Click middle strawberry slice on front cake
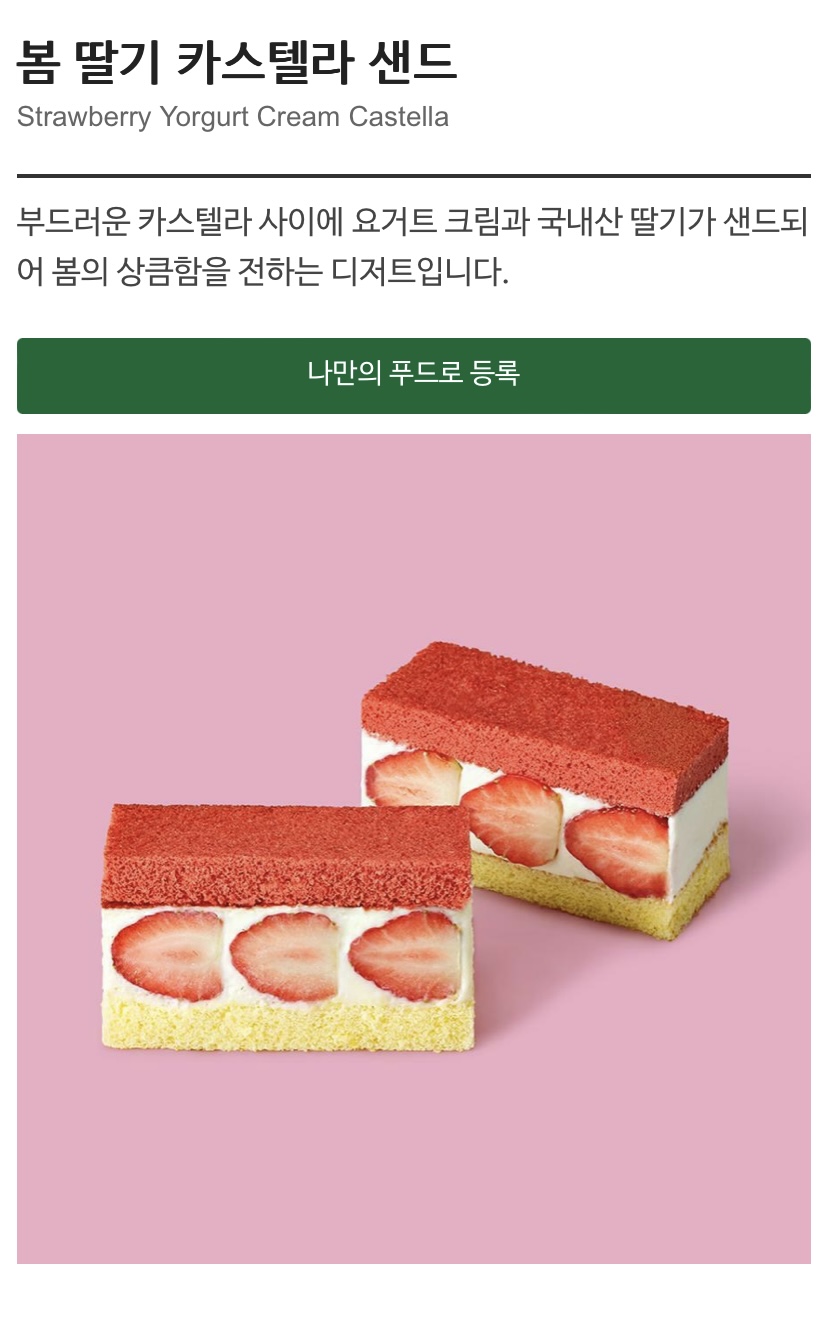 [x=287, y=956]
